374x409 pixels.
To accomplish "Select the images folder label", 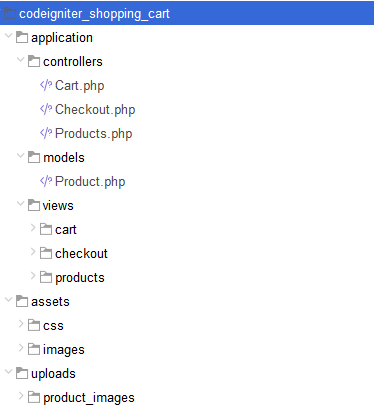I will (64, 350).
